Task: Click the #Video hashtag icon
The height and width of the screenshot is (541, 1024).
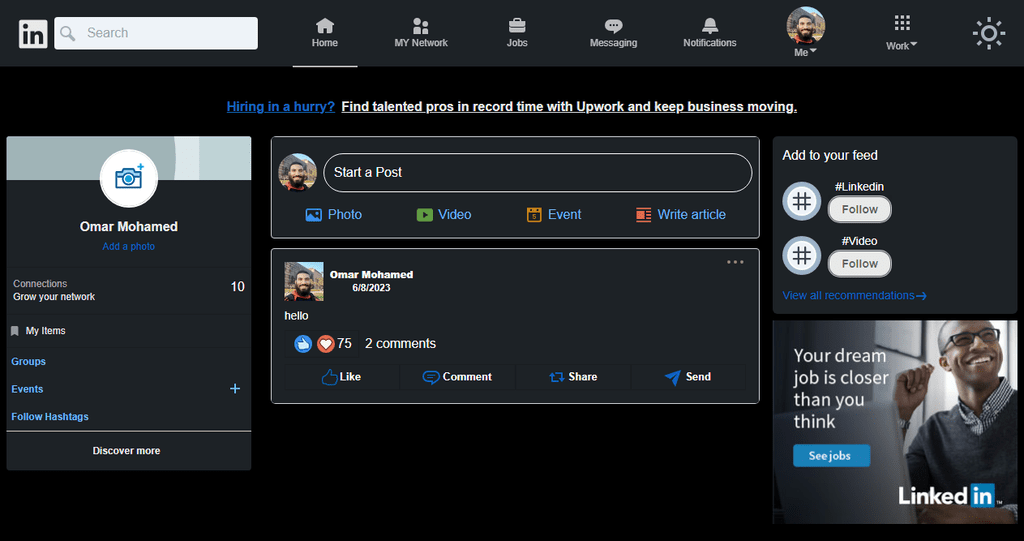Action: pyautogui.click(x=802, y=255)
